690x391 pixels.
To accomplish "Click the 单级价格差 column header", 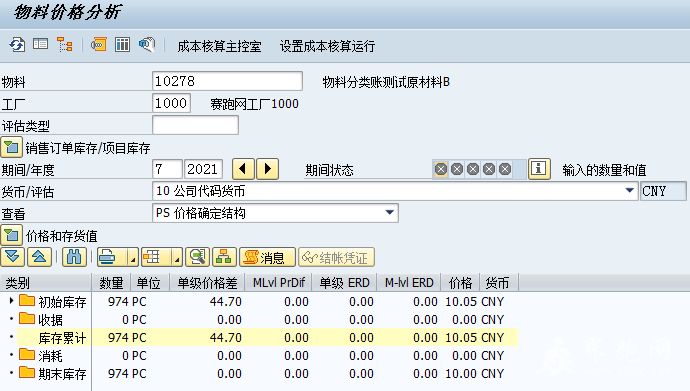I will (207, 282).
